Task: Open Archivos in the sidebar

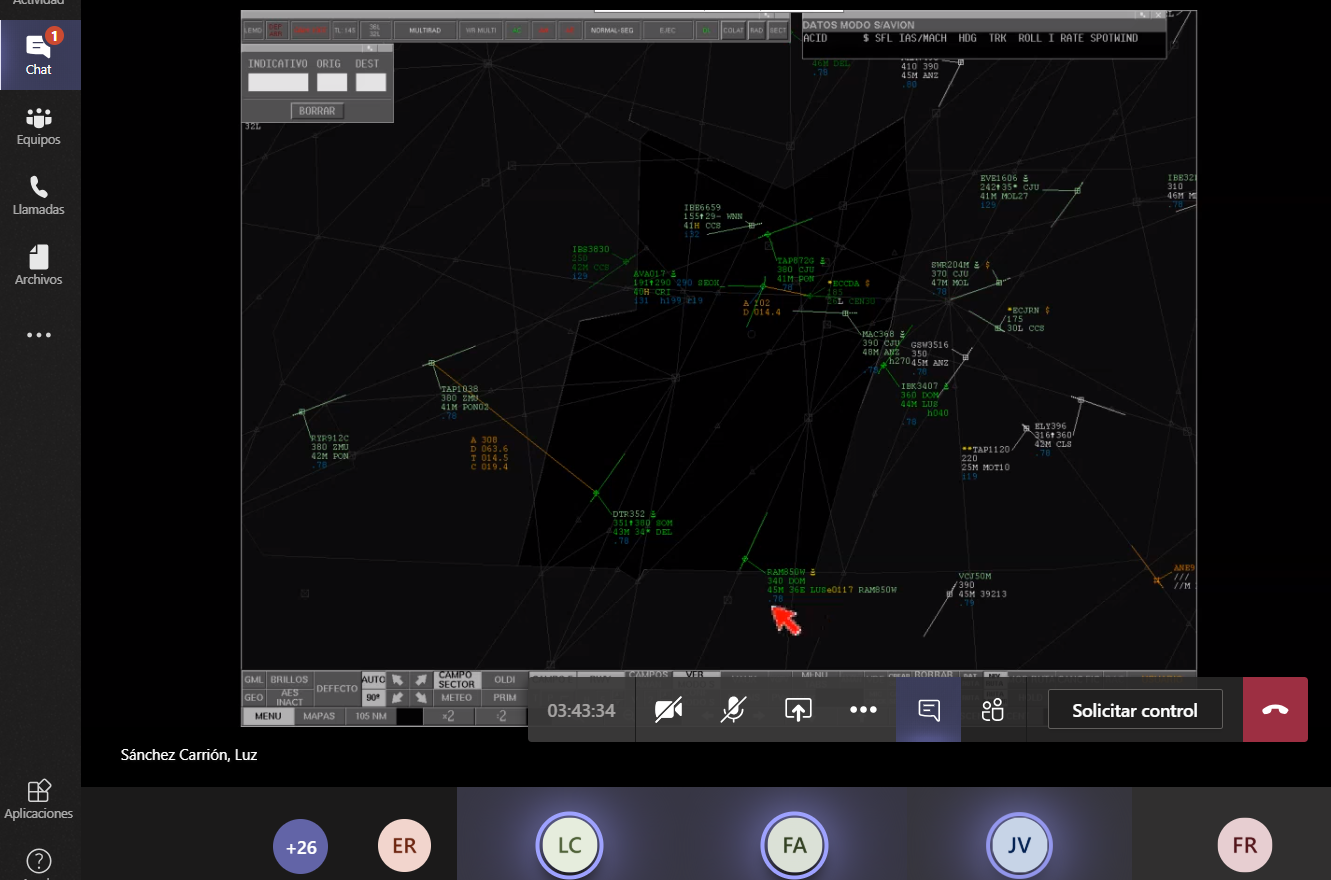Action: pos(39,265)
